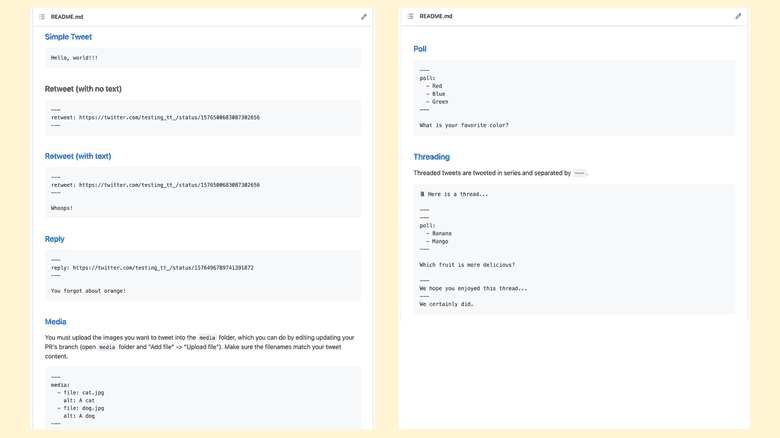
Task: Click the pencil edit icon in left README panel
Action: coord(364,17)
